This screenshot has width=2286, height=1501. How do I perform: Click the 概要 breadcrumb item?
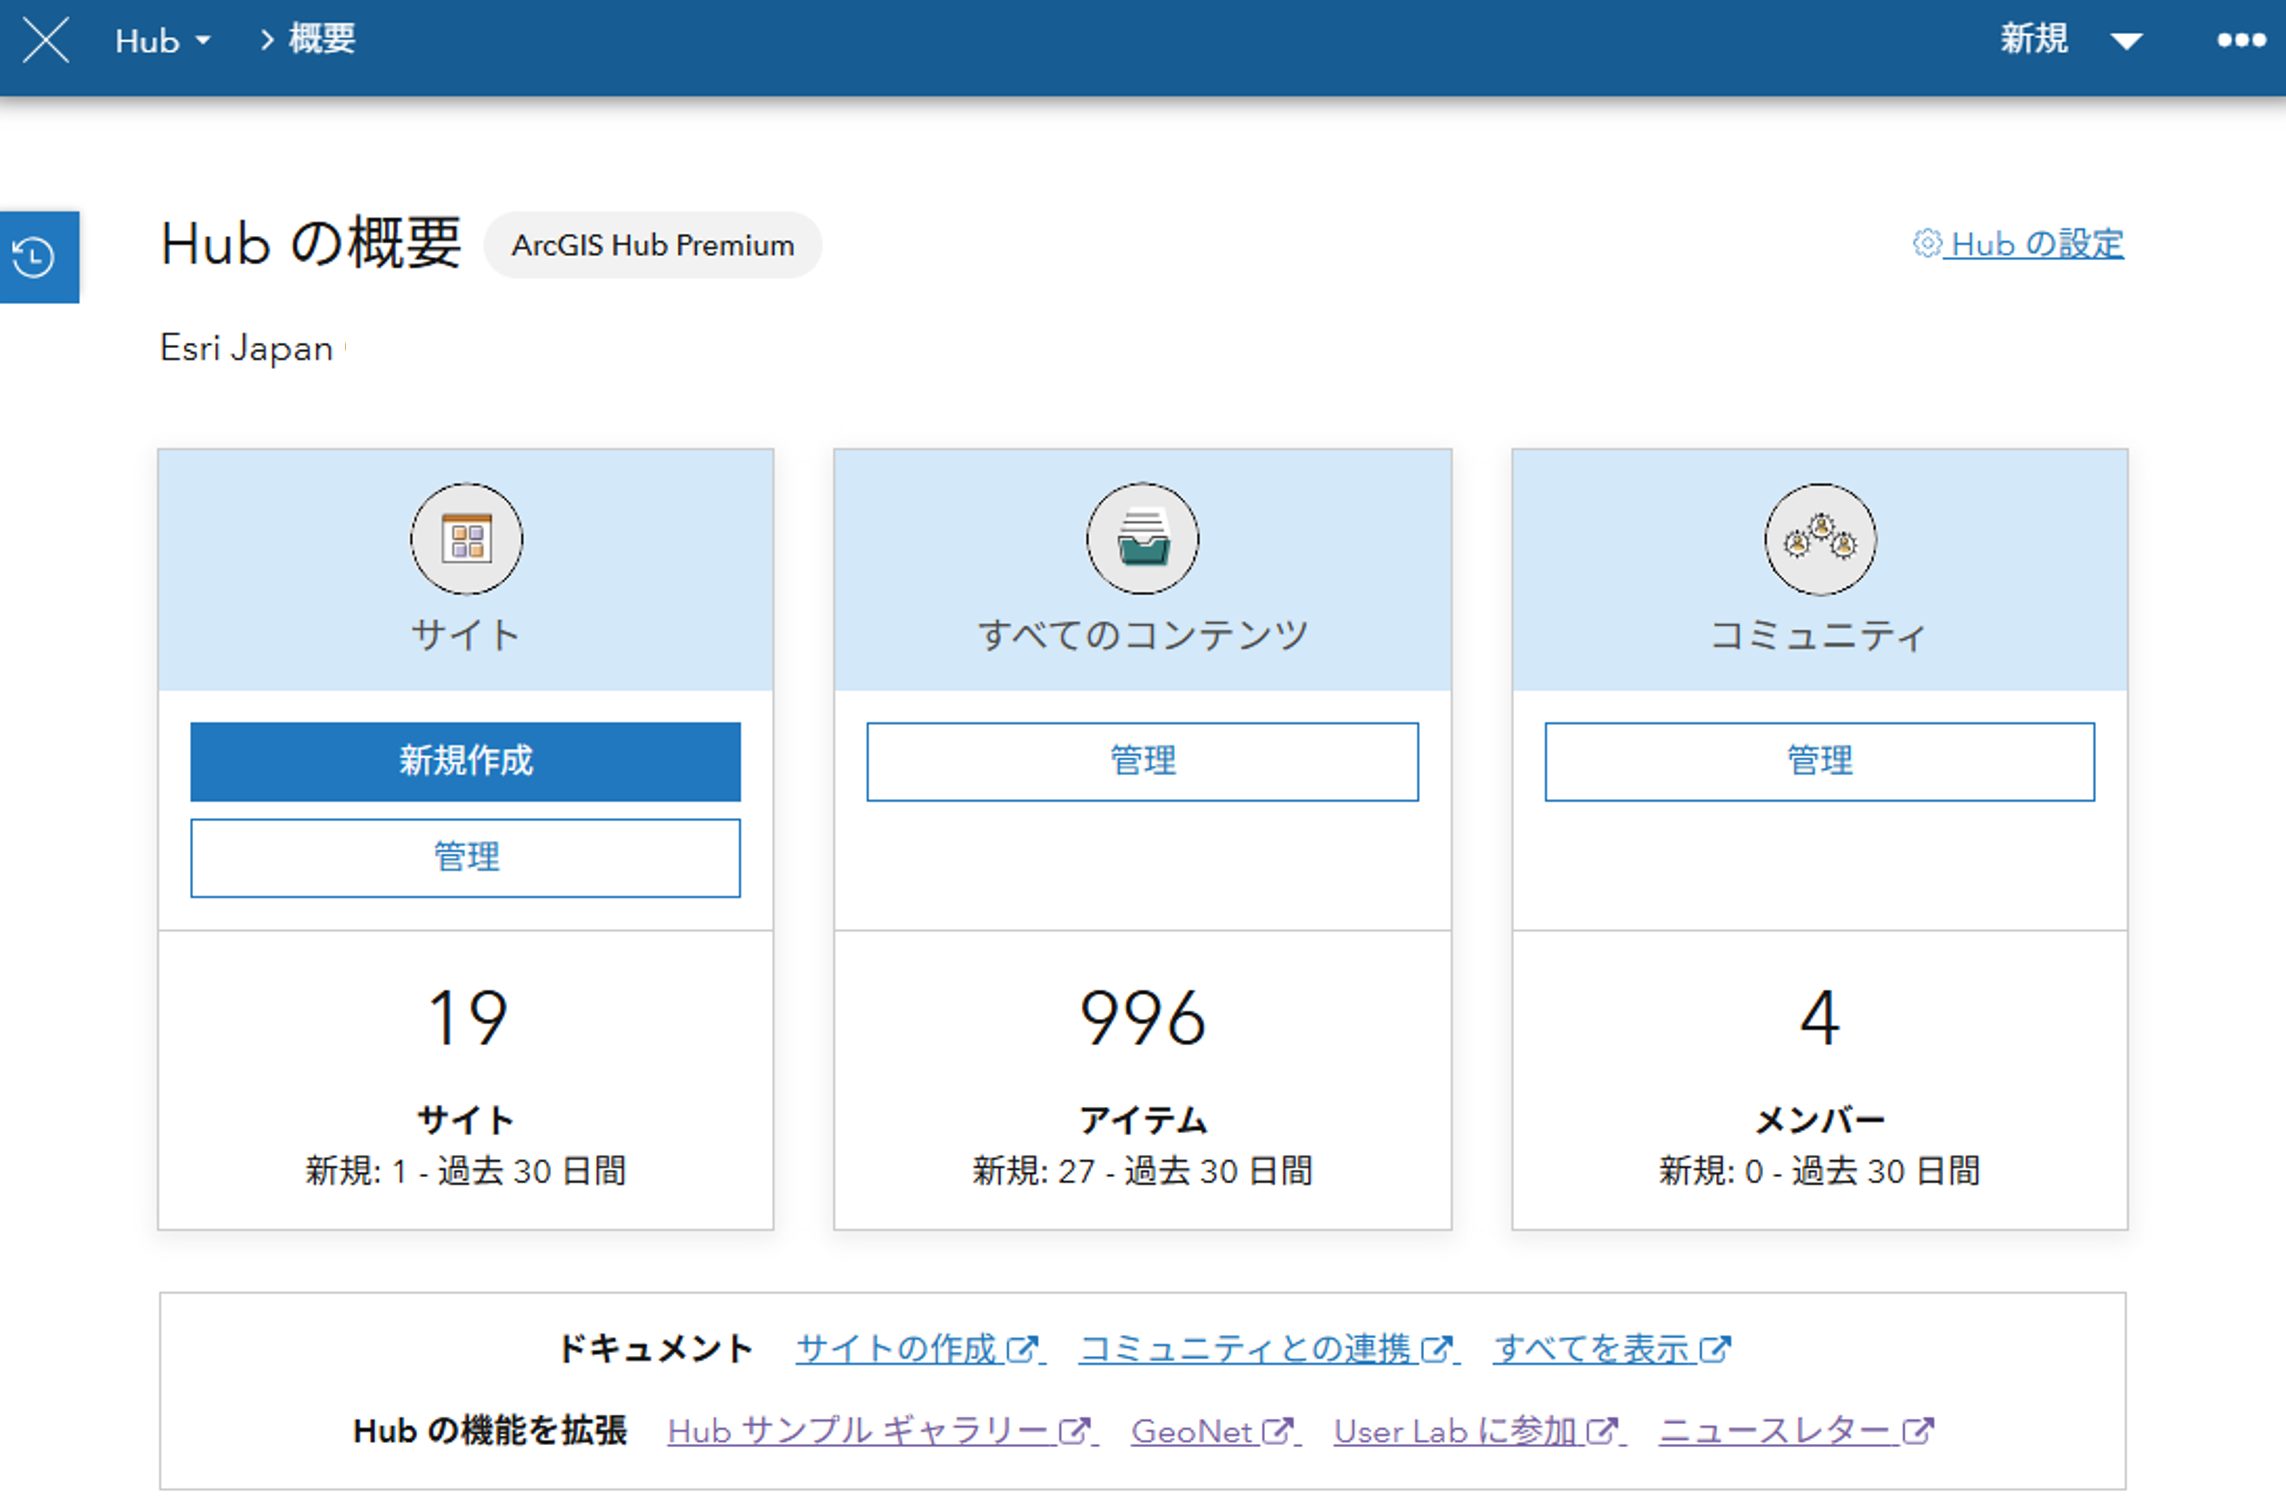(x=321, y=40)
